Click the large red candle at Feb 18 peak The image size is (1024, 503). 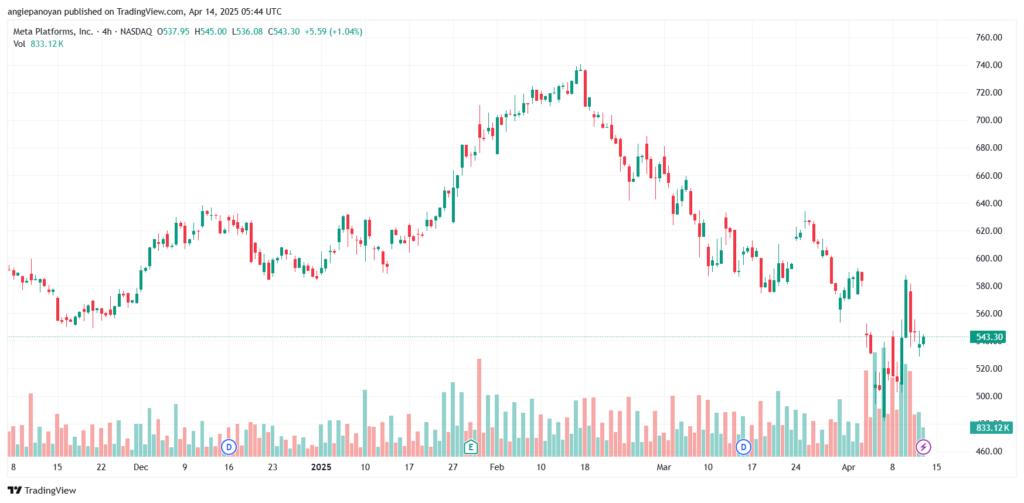click(584, 87)
